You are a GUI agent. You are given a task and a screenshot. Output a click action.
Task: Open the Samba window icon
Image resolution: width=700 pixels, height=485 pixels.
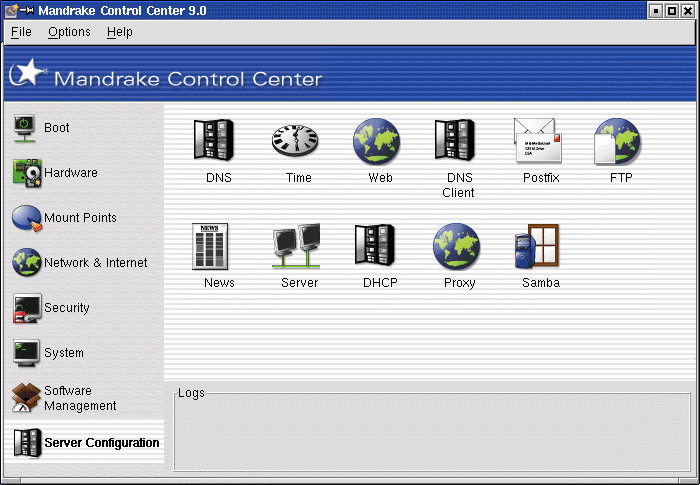coord(537,247)
